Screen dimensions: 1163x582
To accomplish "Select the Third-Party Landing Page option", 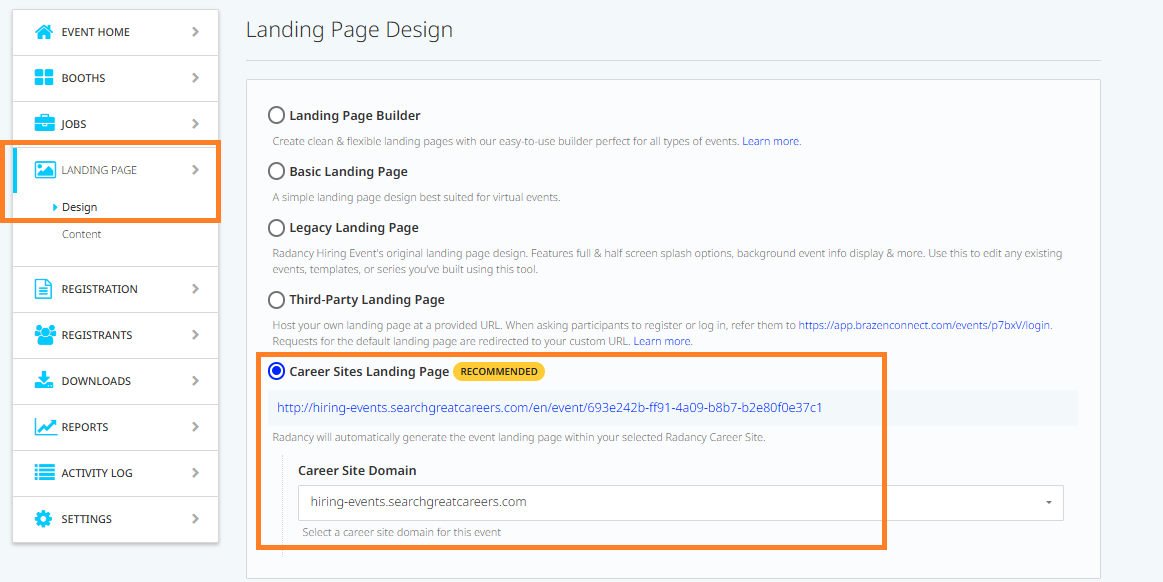I will tap(277, 299).
